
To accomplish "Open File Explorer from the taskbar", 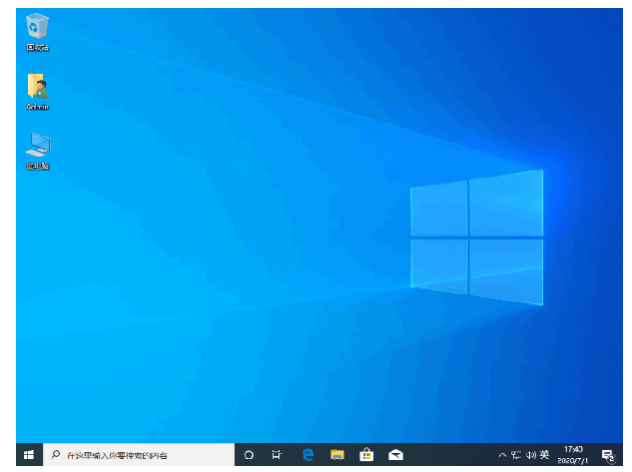I will point(338,455).
